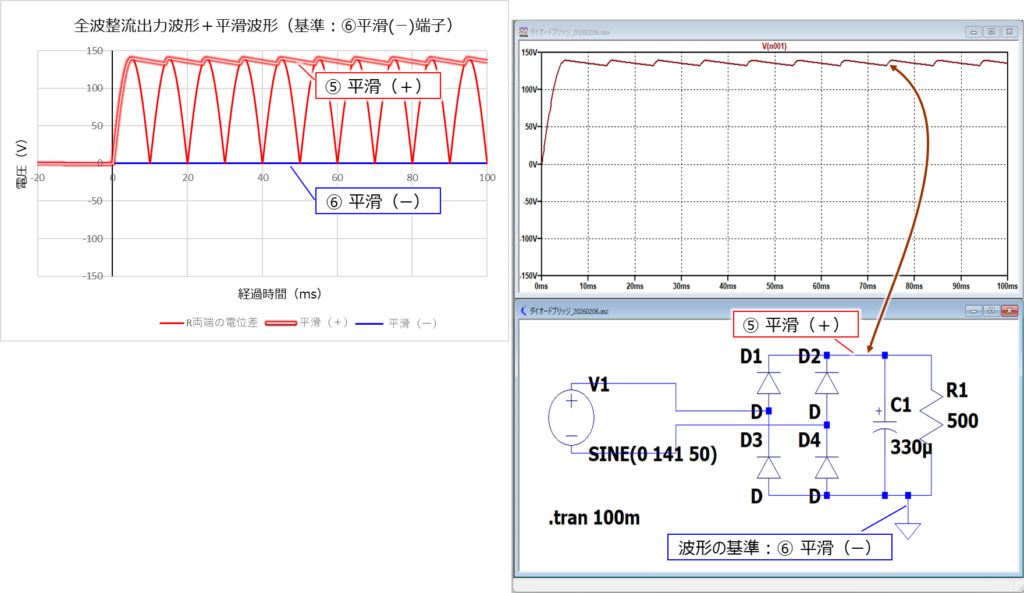Select the D2 diode symbol
The image size is (1024, 593).
pos(826,383)
